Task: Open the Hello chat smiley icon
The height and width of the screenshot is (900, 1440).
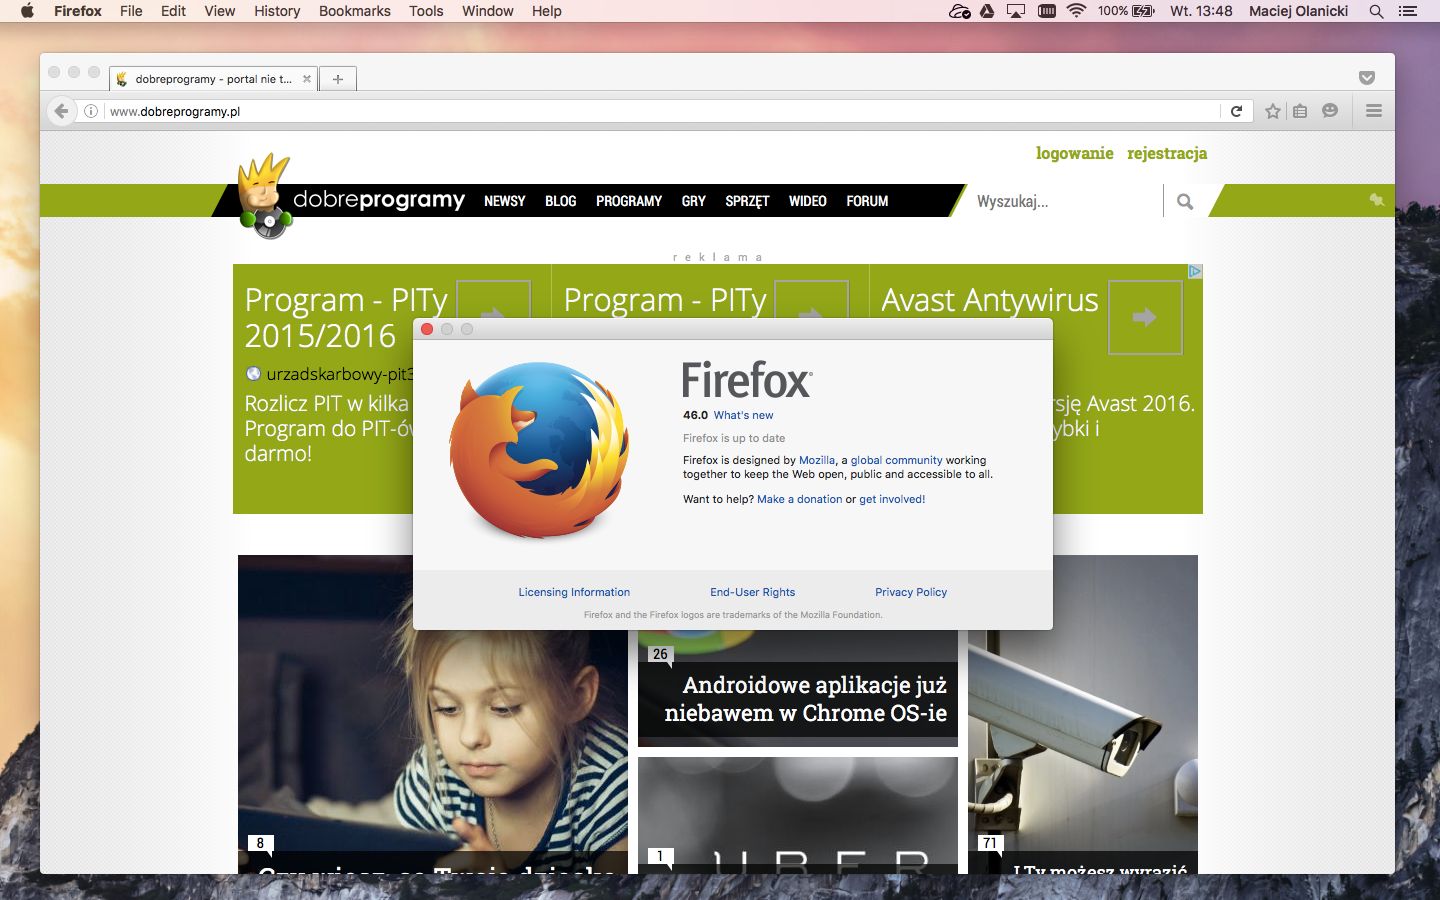Action: point(1330,111)
